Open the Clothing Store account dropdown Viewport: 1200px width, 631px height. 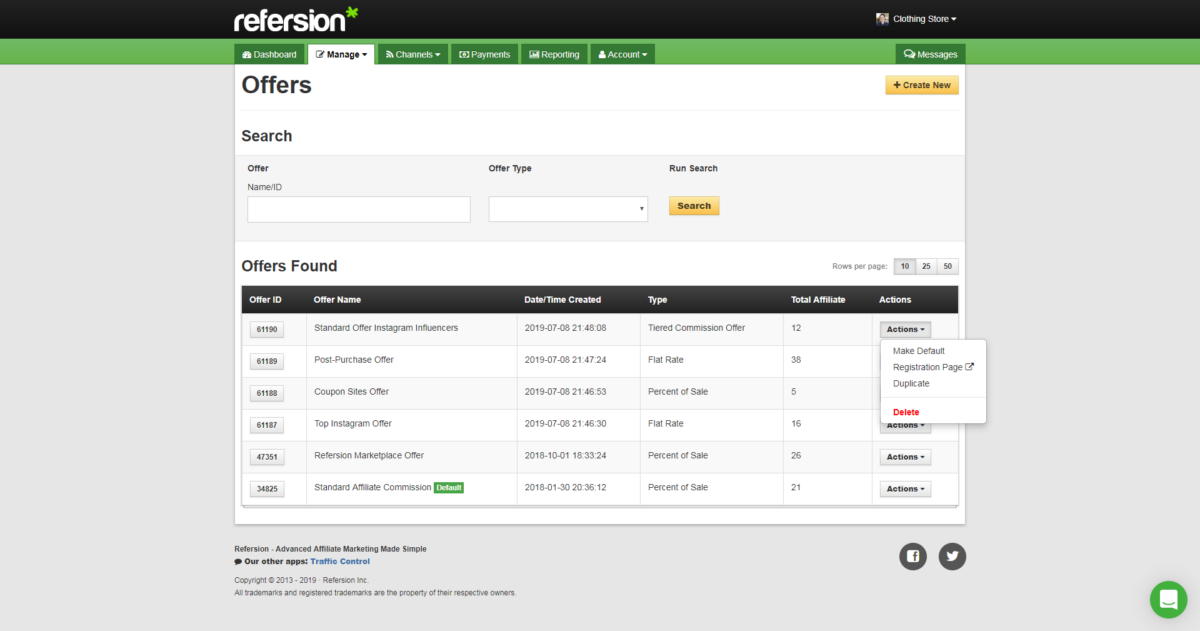tap(915, 18)
